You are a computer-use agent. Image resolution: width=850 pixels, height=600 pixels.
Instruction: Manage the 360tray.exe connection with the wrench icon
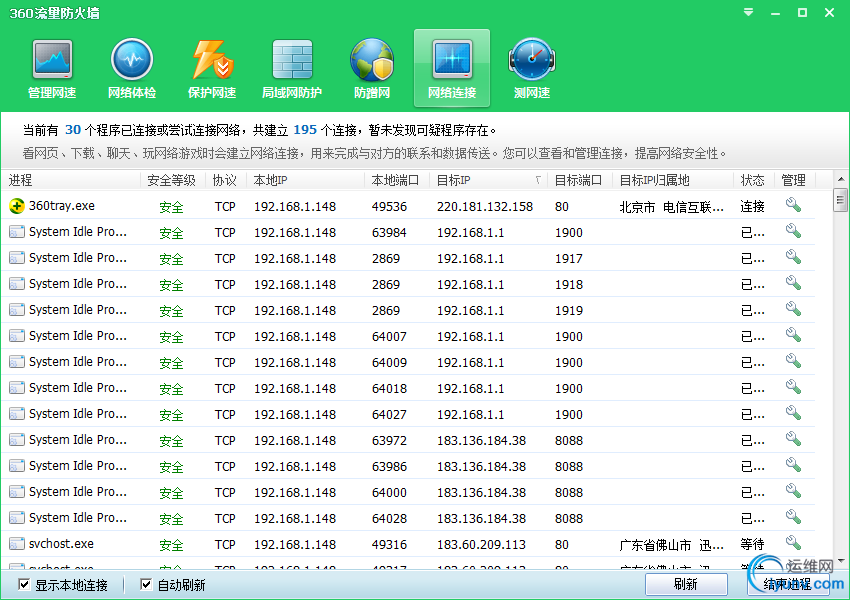(x=793, y=205)
